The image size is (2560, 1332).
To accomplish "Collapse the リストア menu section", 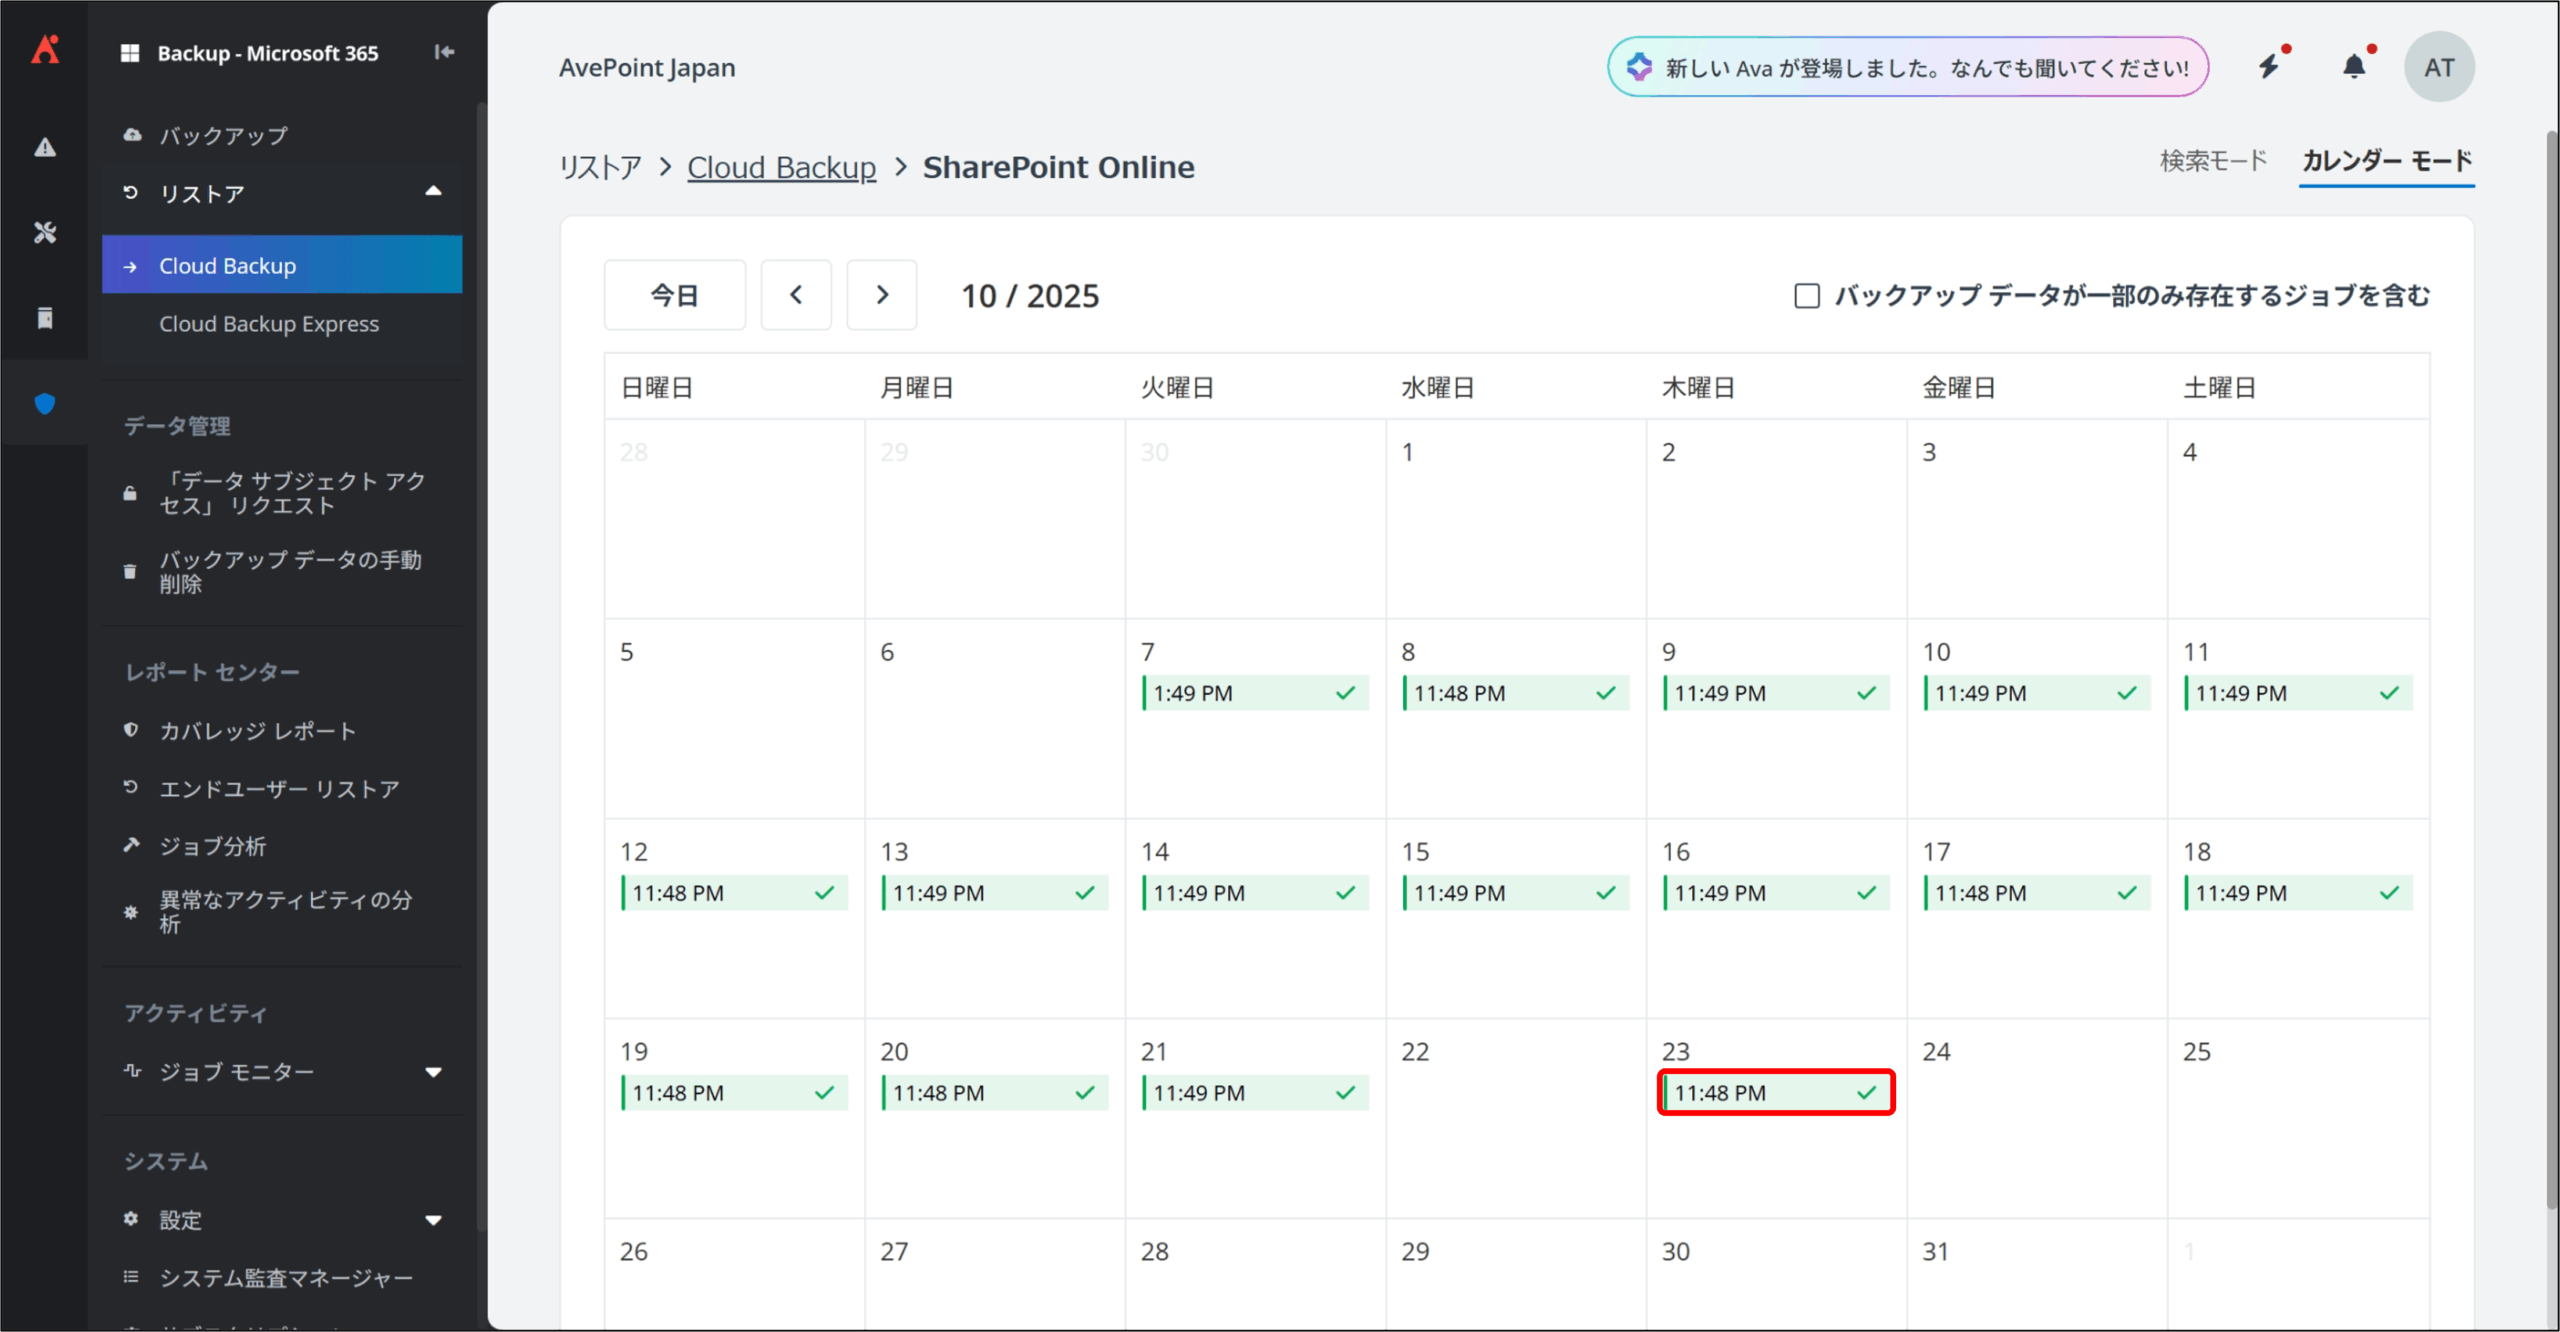I will [433, 192].
